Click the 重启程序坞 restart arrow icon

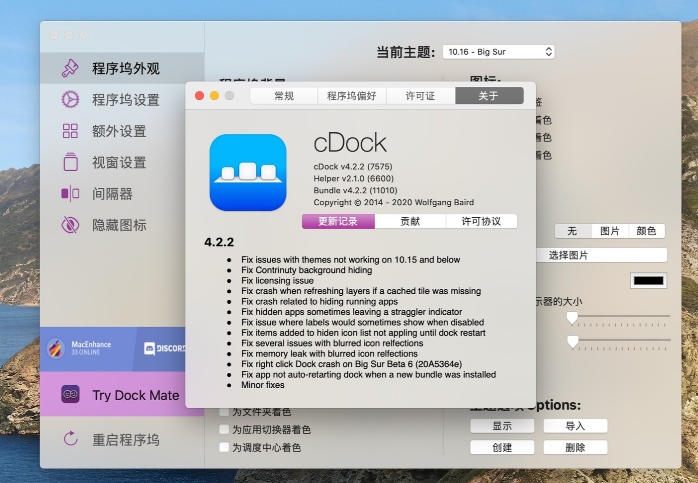(x=70, y=439)
